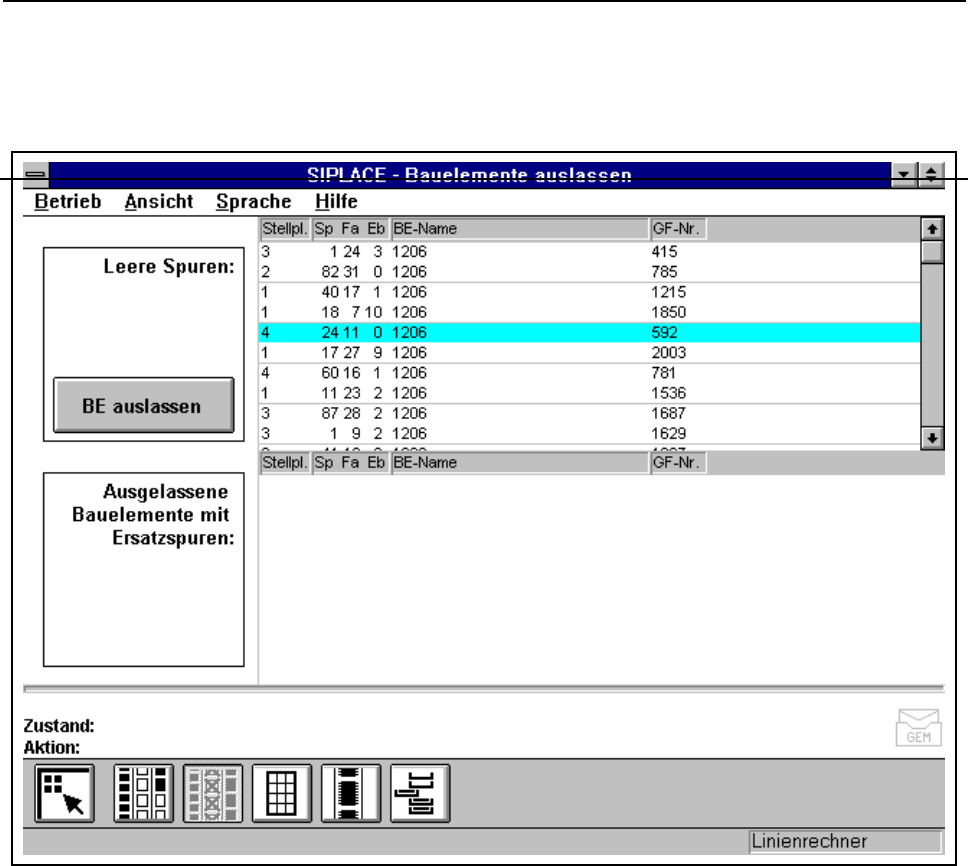The image size is (968, 866).
Task: Select the row with GF-Nr. 2003
Action: click(x=590, y=353)
